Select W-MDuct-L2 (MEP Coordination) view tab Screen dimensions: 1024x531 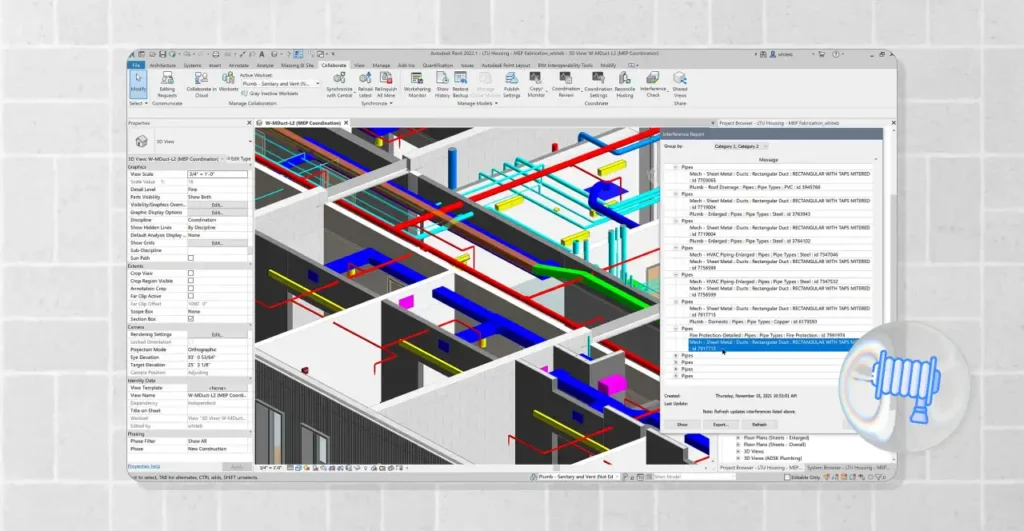(x=302, y=123)
